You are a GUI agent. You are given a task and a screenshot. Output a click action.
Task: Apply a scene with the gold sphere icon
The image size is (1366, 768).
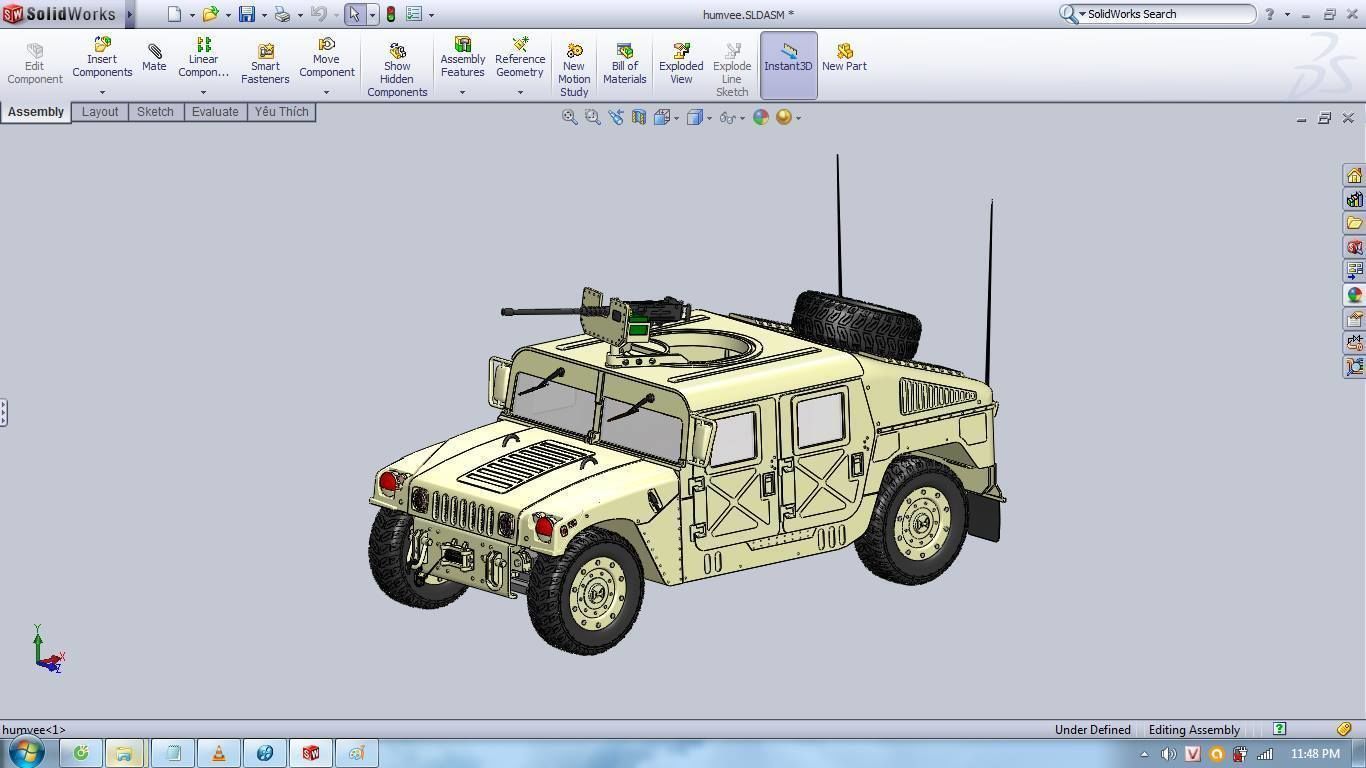[x=786, y=117]
